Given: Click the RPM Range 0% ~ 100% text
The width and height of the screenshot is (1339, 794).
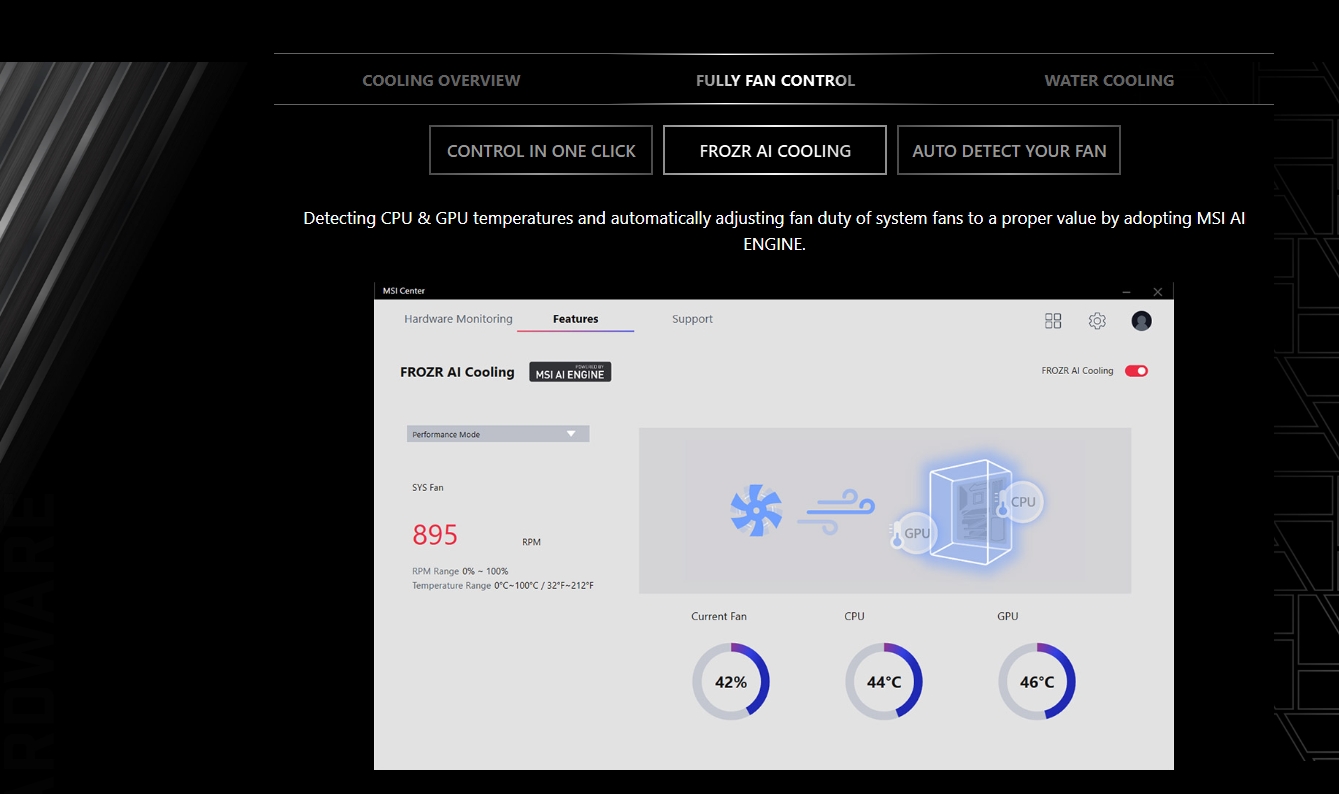Looking at the screenshot, I should point(460,571).
